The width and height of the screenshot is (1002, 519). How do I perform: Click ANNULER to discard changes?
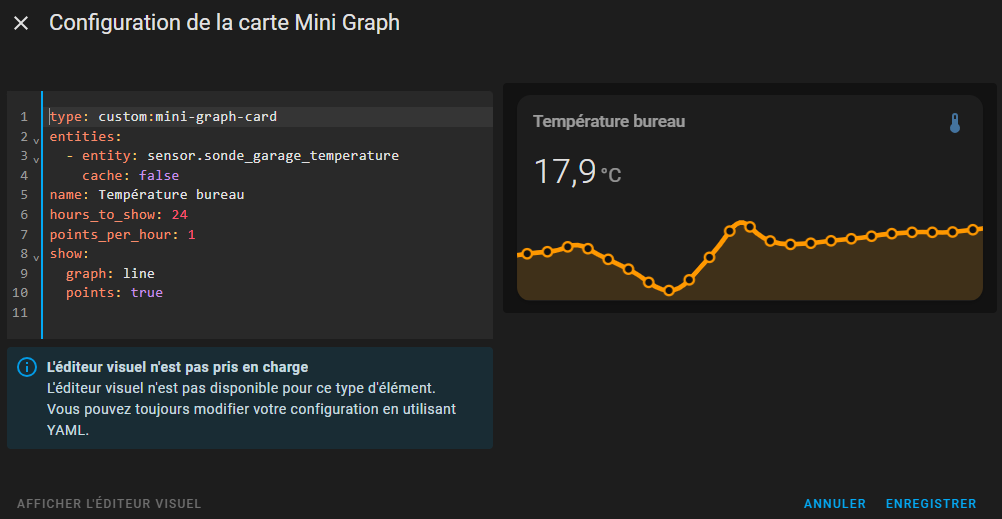[834, 504]
